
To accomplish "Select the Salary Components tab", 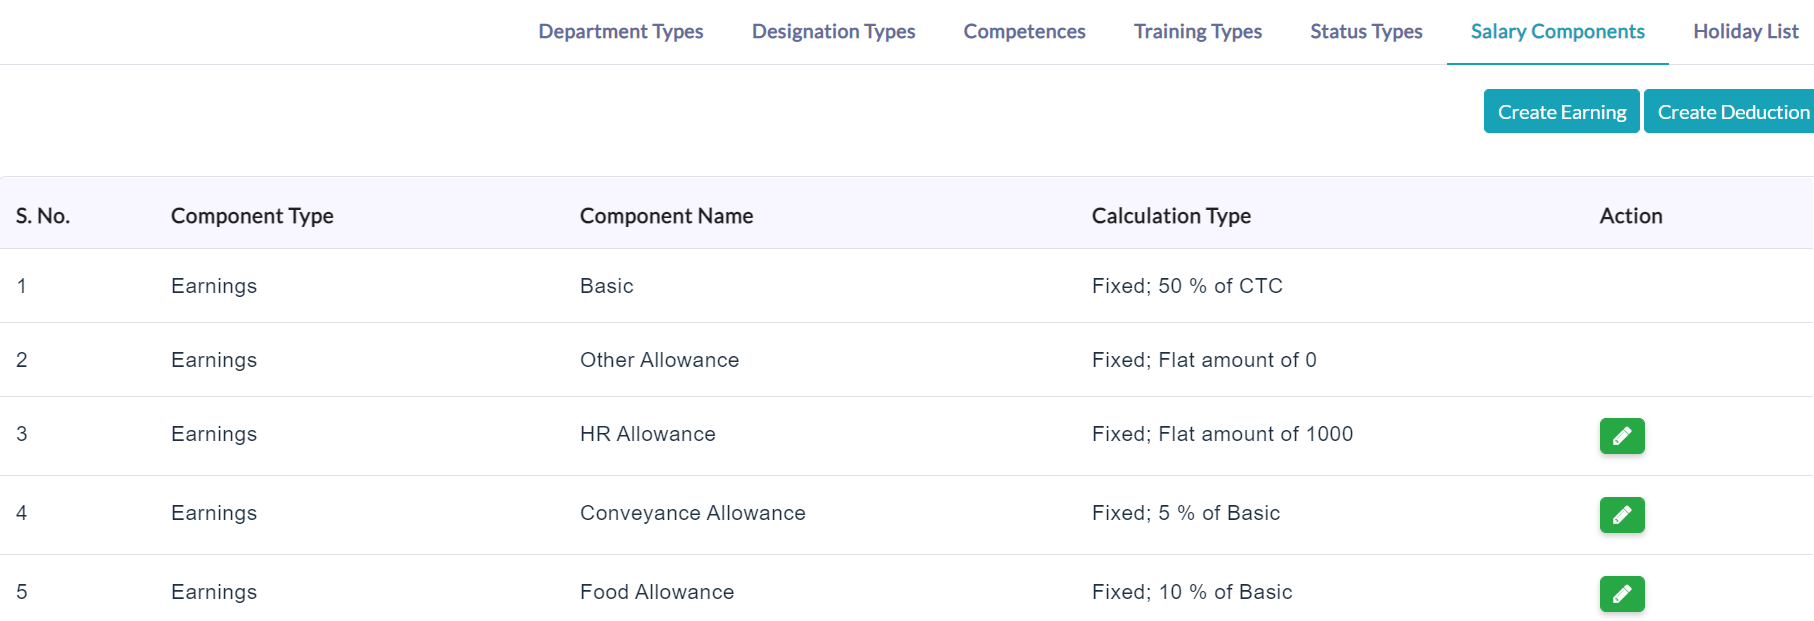I will (x=1558, y=32).
